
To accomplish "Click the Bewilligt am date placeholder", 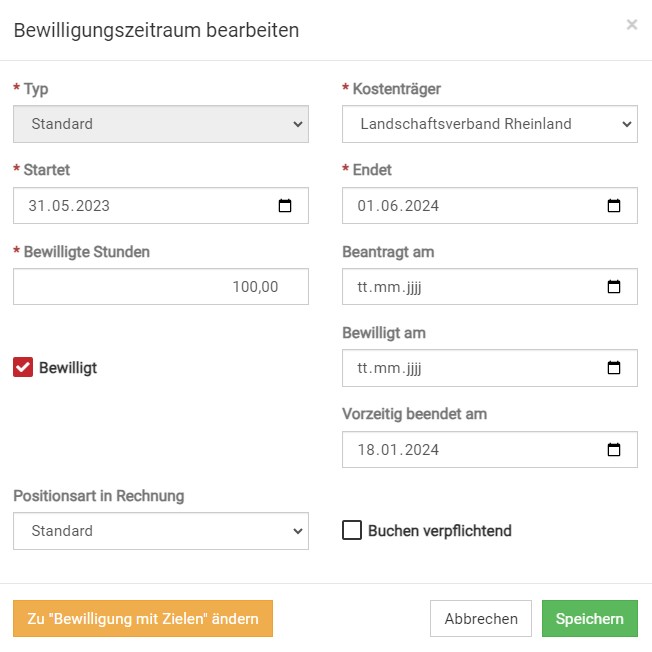I will pyautogui.click(x=390, y=368).
